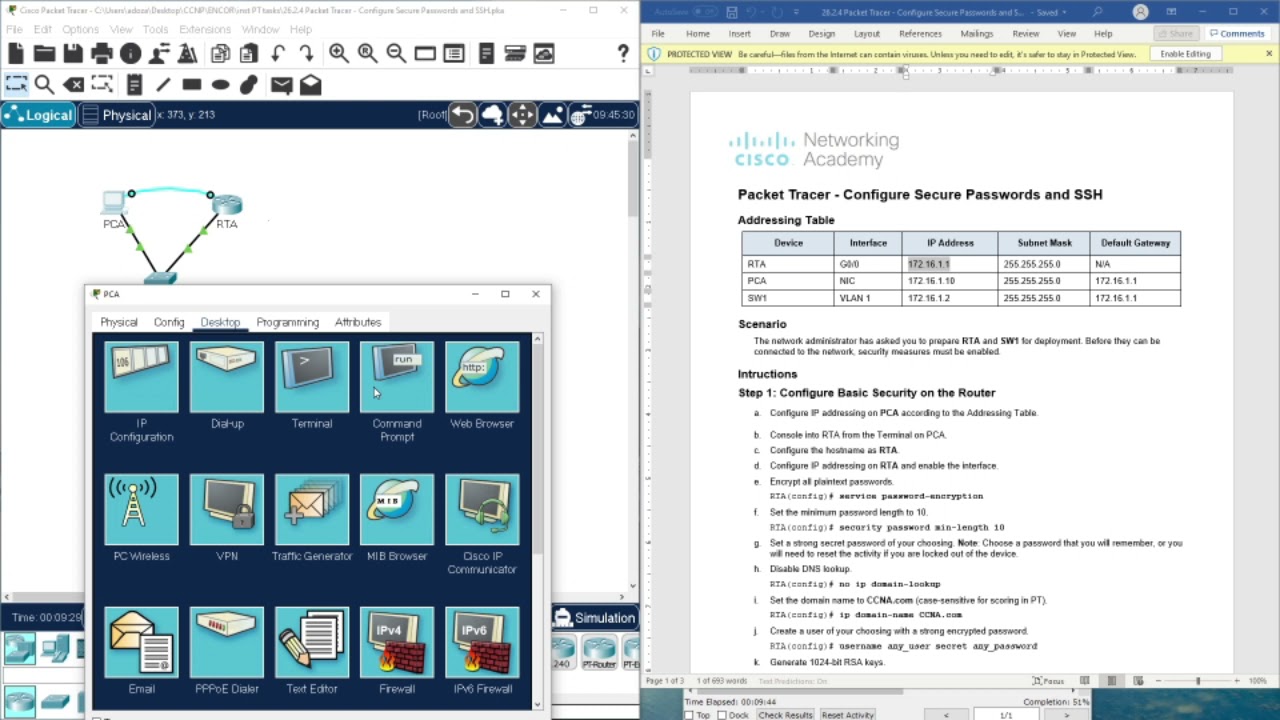Click the Save disk icon in Packet Tracer toolbar

coord(73,54)
